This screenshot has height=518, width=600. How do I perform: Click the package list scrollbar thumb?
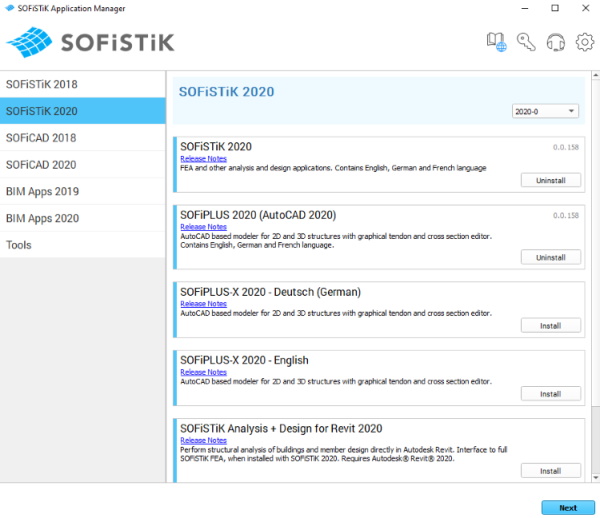coord(596,243)
